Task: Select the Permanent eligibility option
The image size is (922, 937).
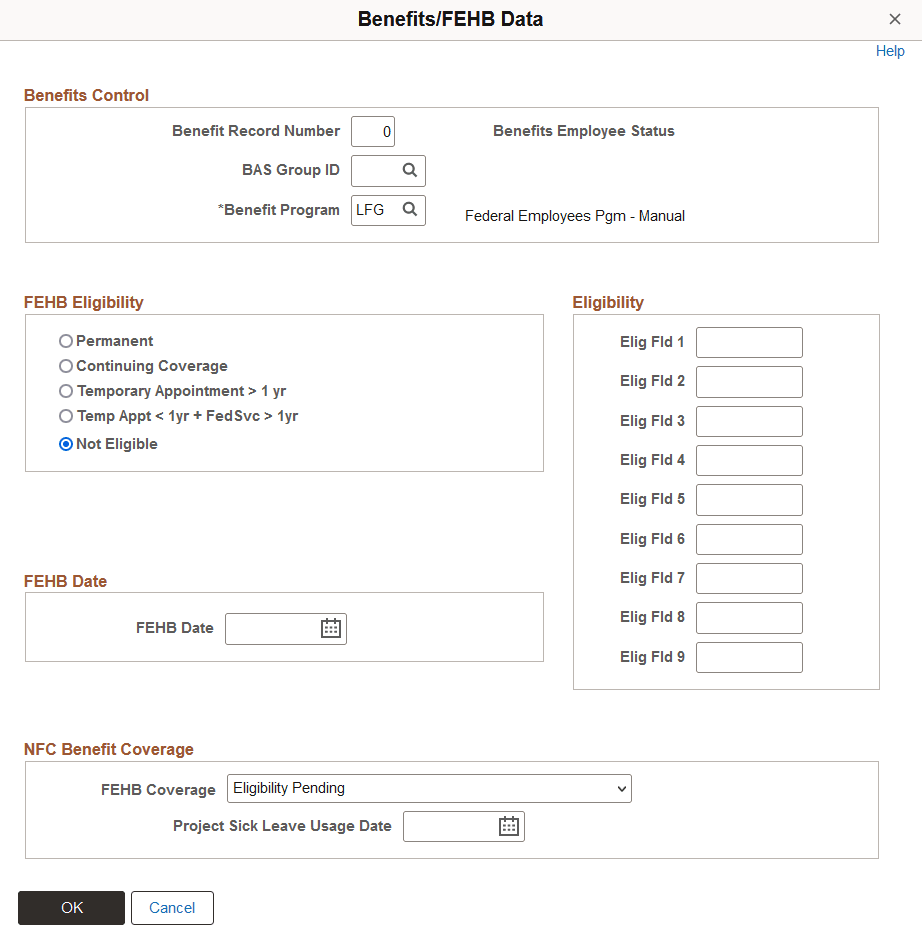Action: [65, 340]
